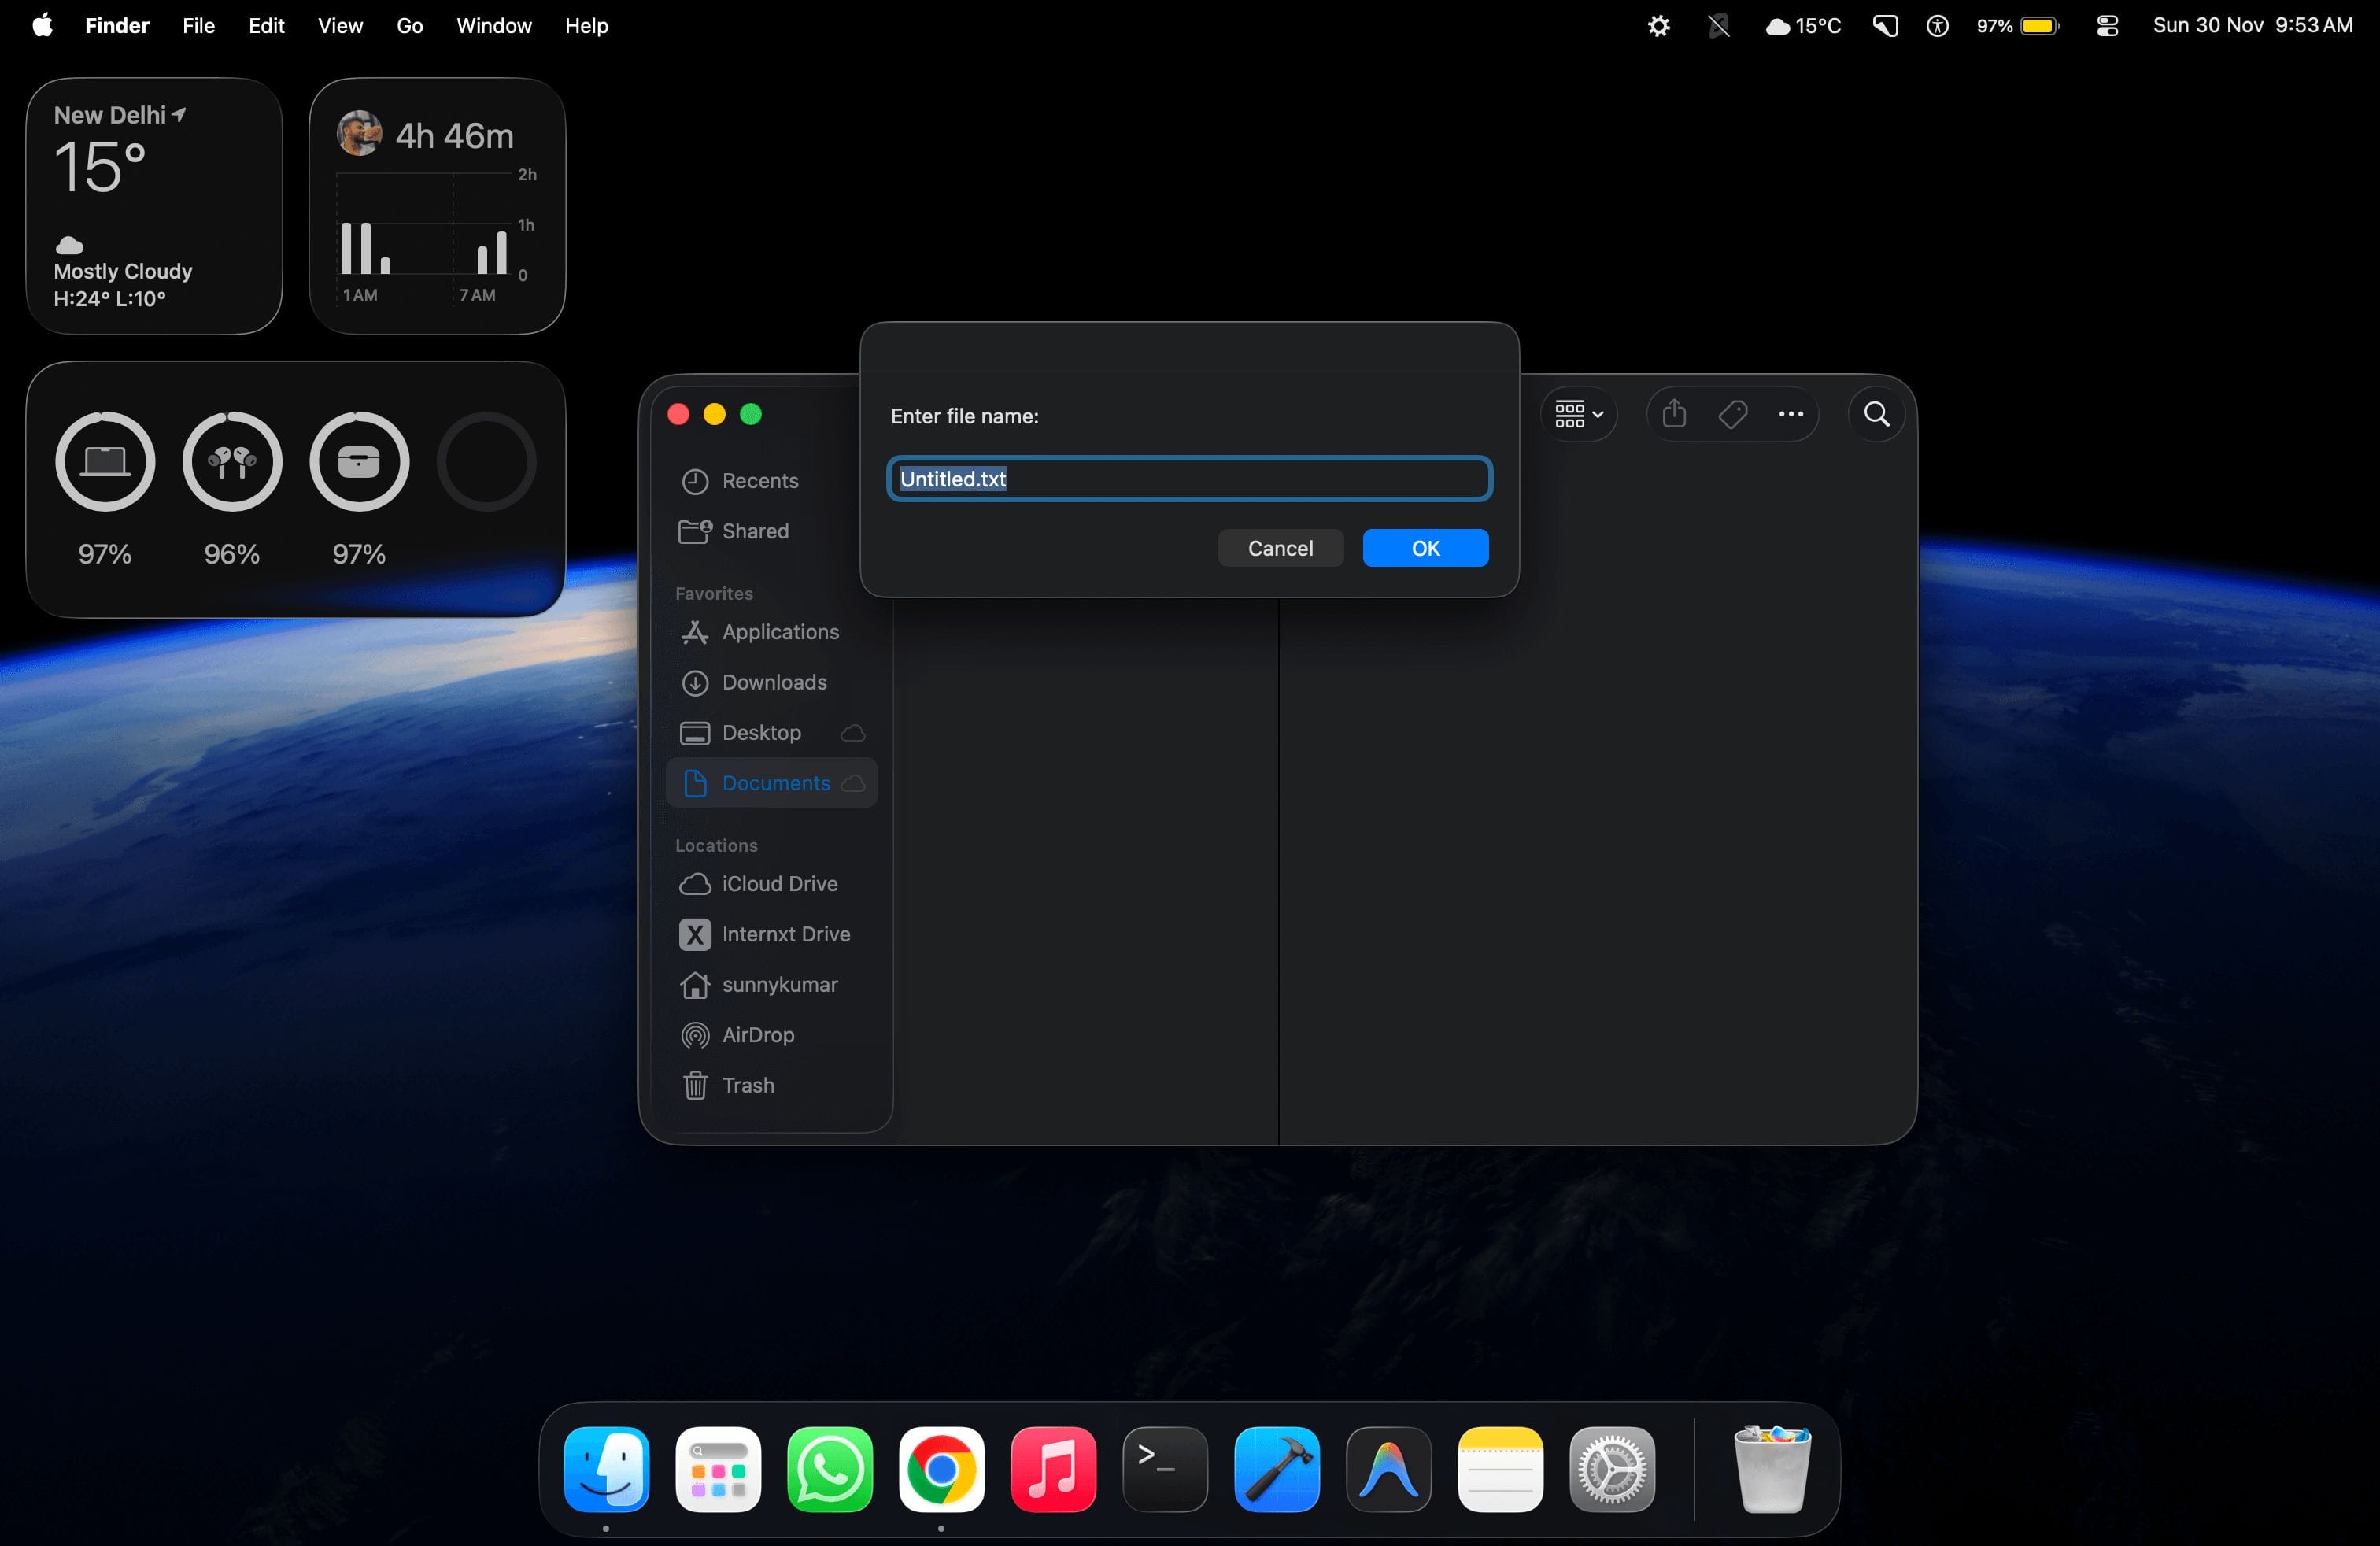2380x1546 pixels.
Task: Open the more options ellipsis menu
Action: click(1790, 413)
